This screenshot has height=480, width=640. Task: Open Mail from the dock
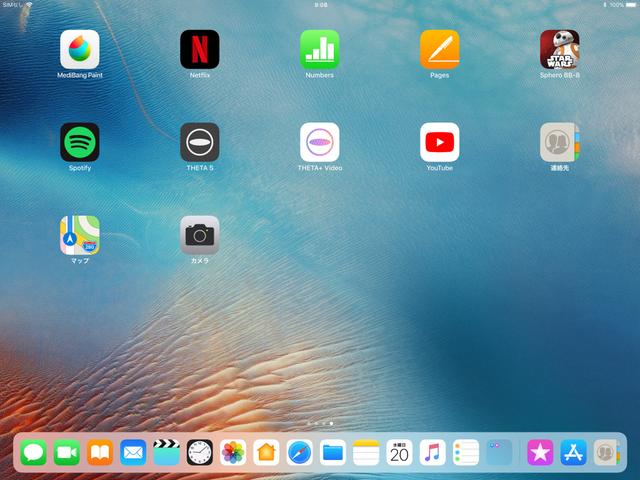[133, 452]
